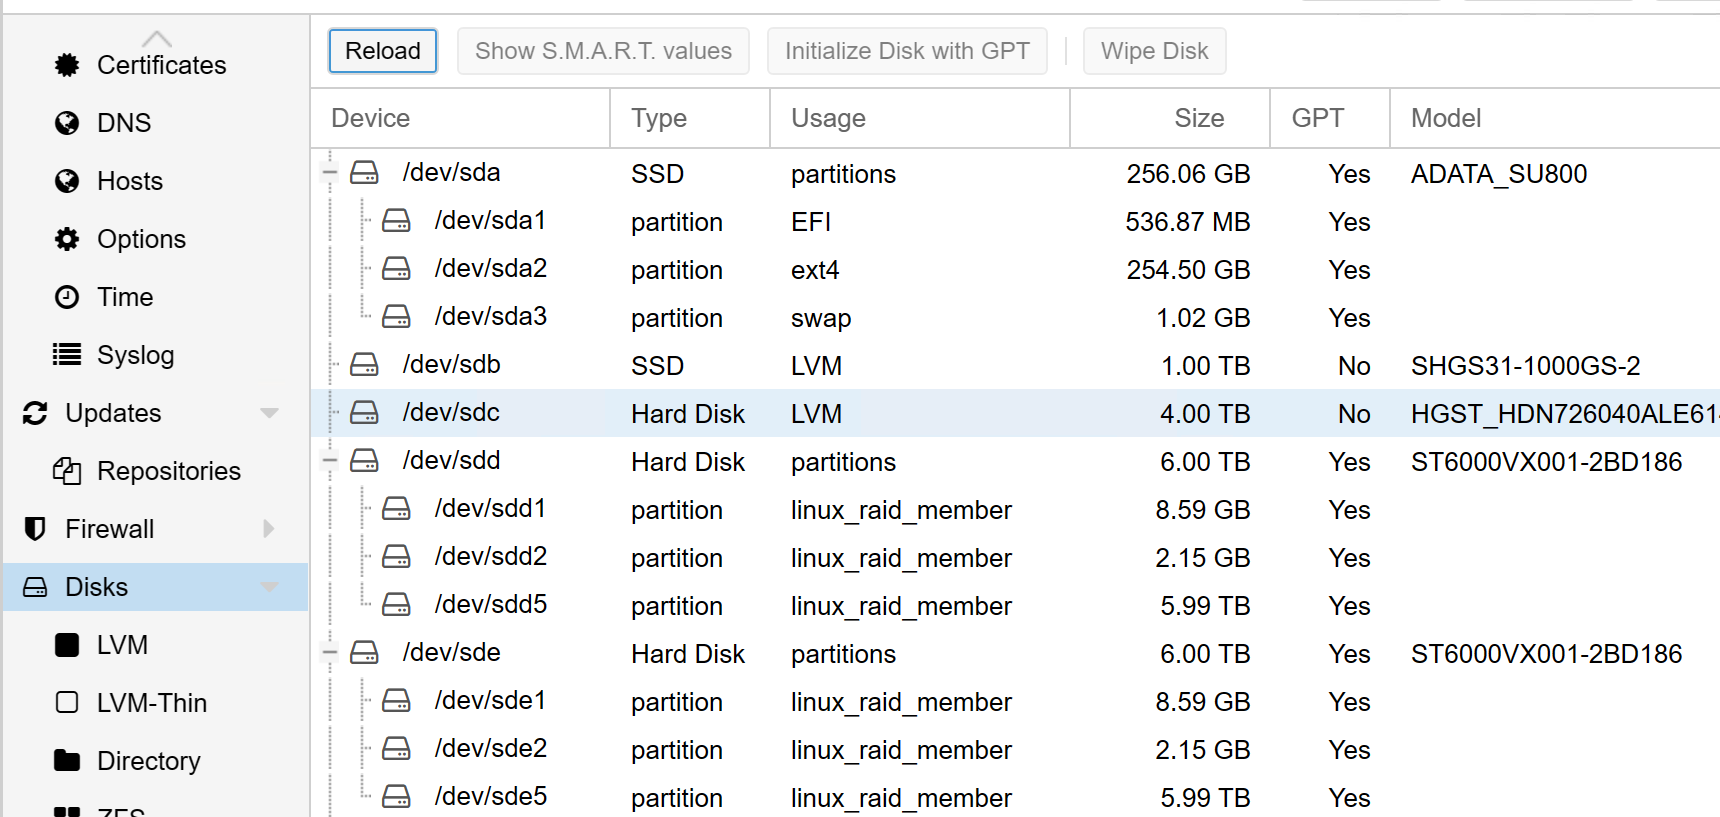Open the LVM-Thin storage section
This screenshot has width=1720, height=817.
151,703
